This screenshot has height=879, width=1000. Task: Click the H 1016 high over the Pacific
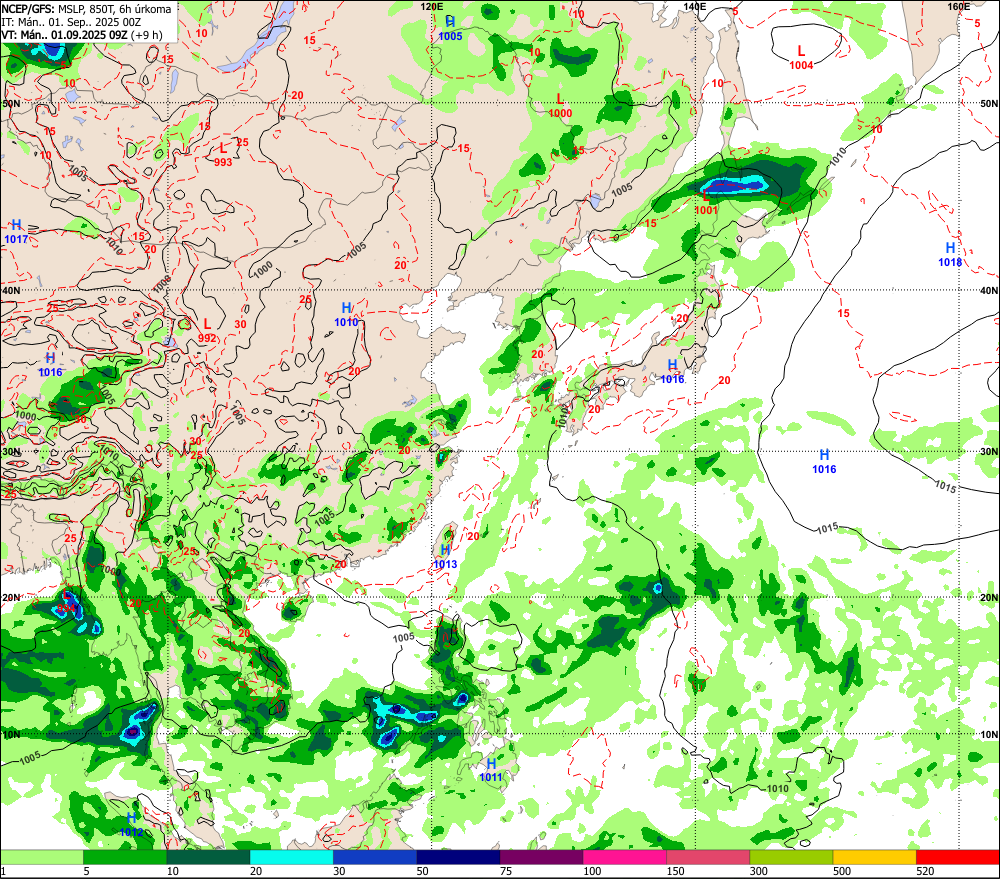[x=824, y=462]
